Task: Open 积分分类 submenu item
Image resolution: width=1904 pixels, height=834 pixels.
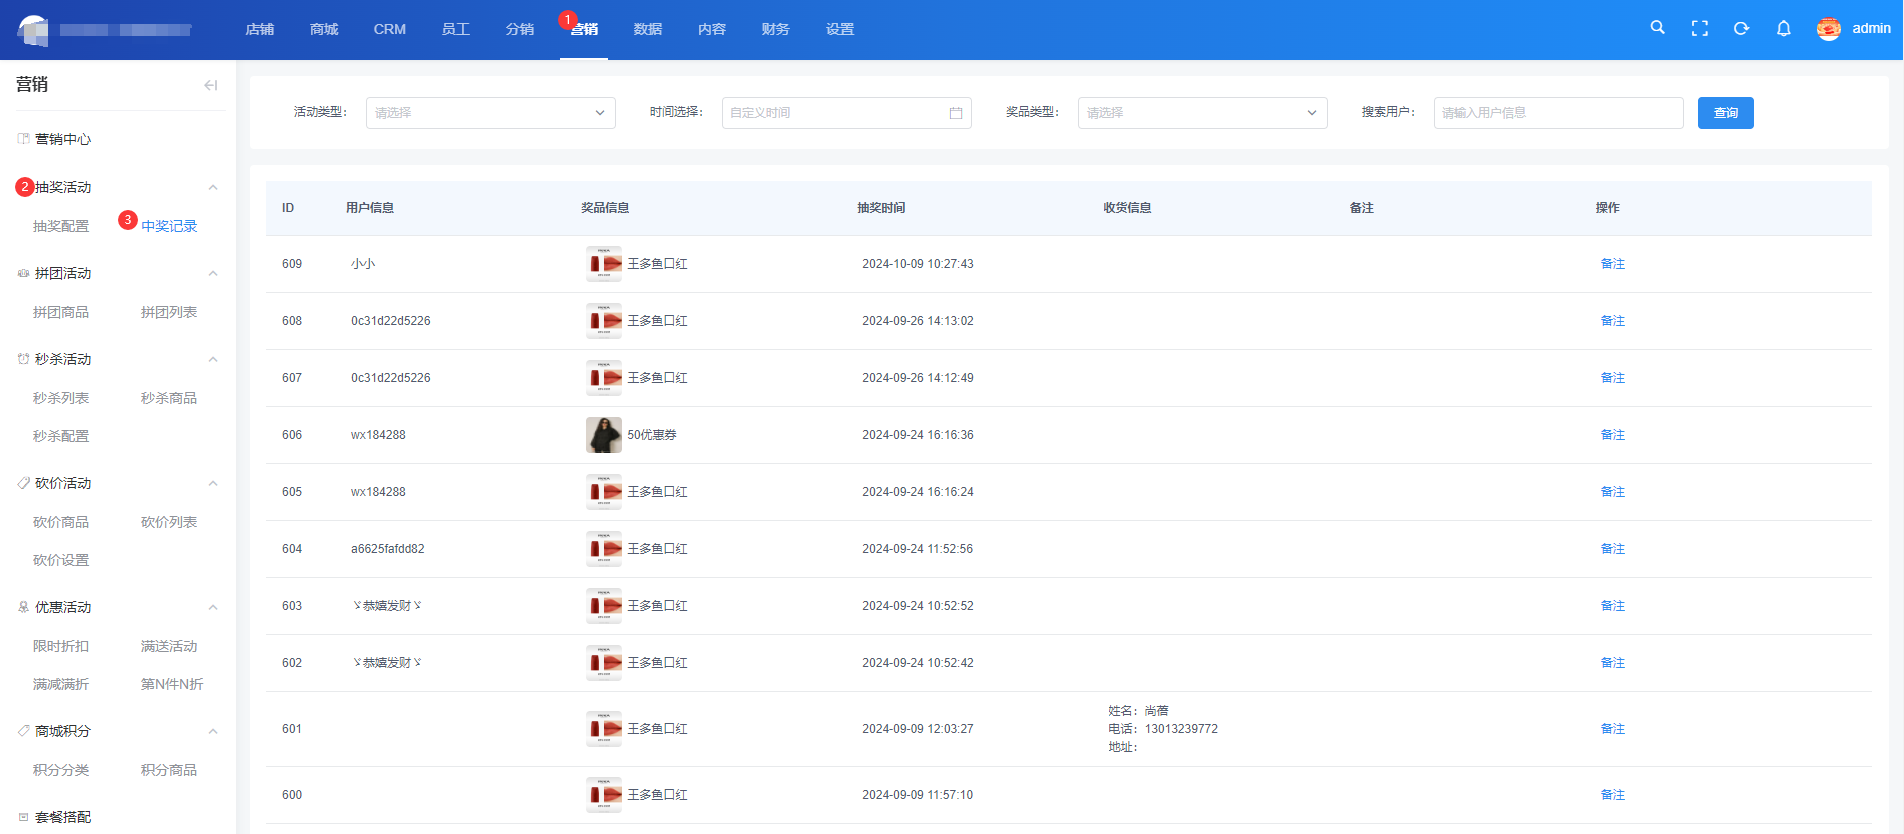Action: tap(61, 770)
